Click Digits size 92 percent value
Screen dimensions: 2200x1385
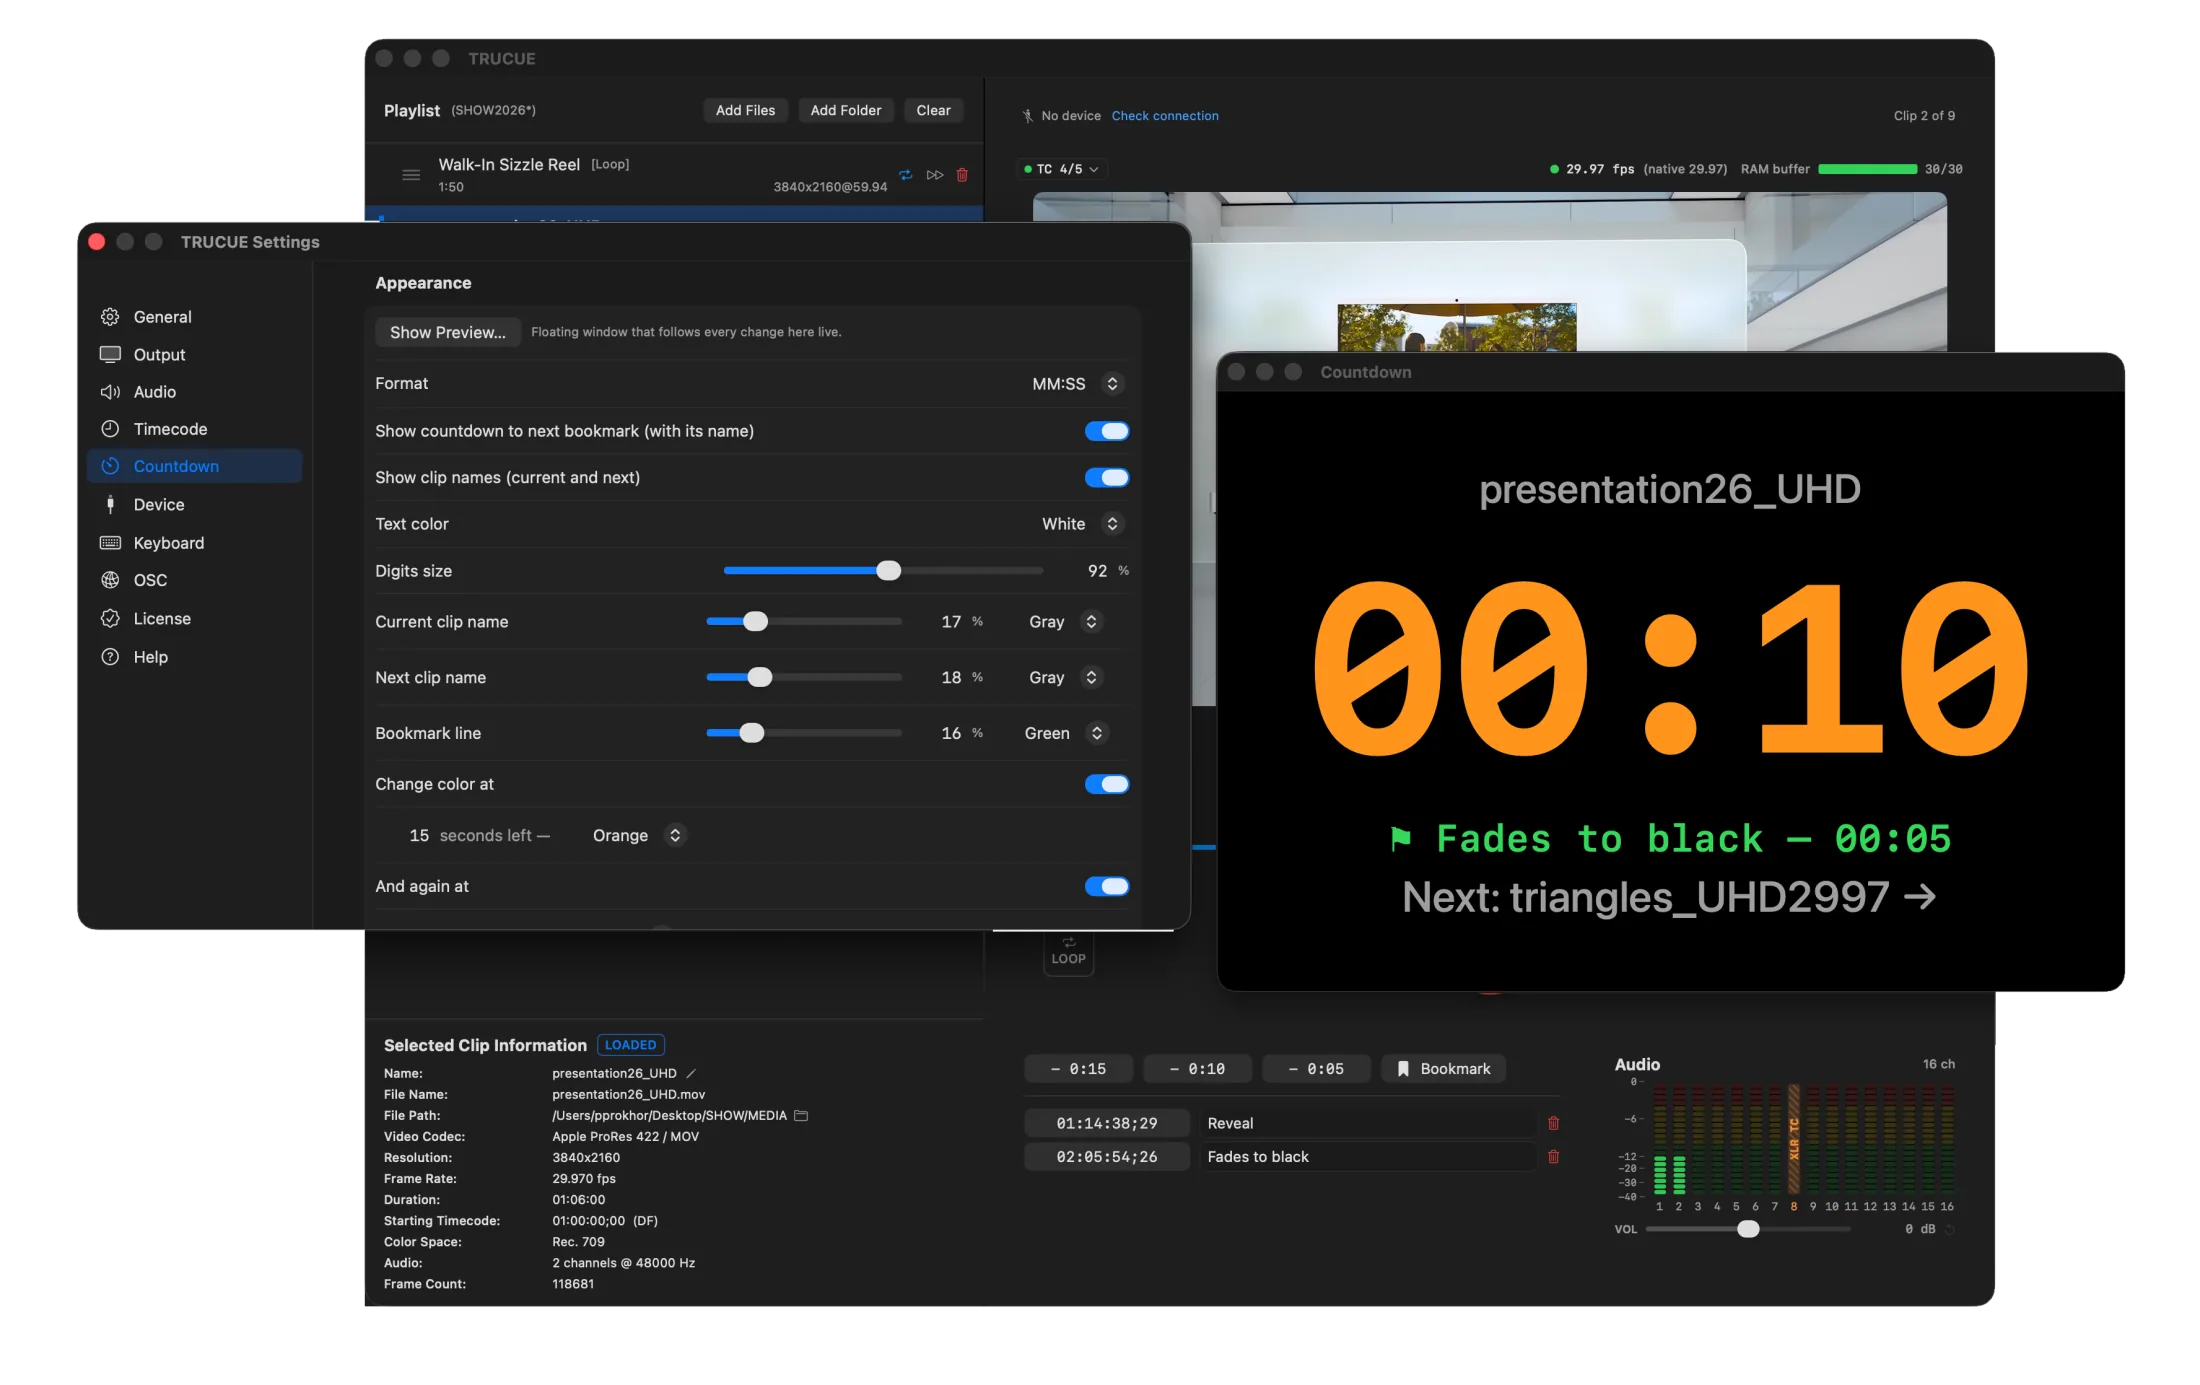[x=1097, y=571]
